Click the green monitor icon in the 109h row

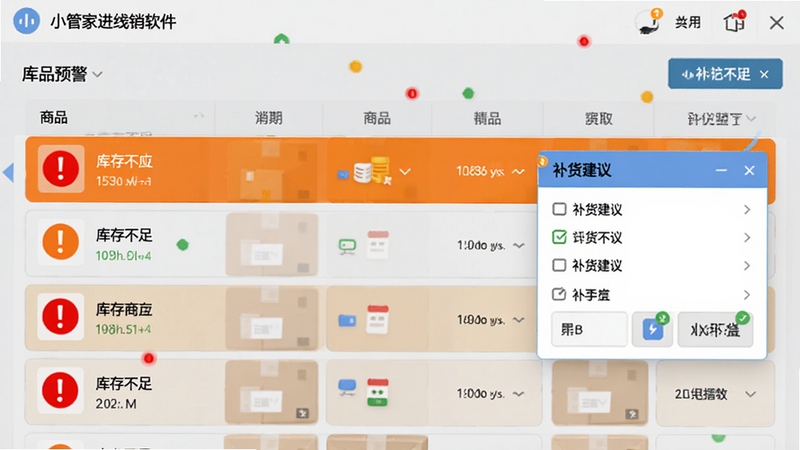pyautogui.click(x=347, y=246)
